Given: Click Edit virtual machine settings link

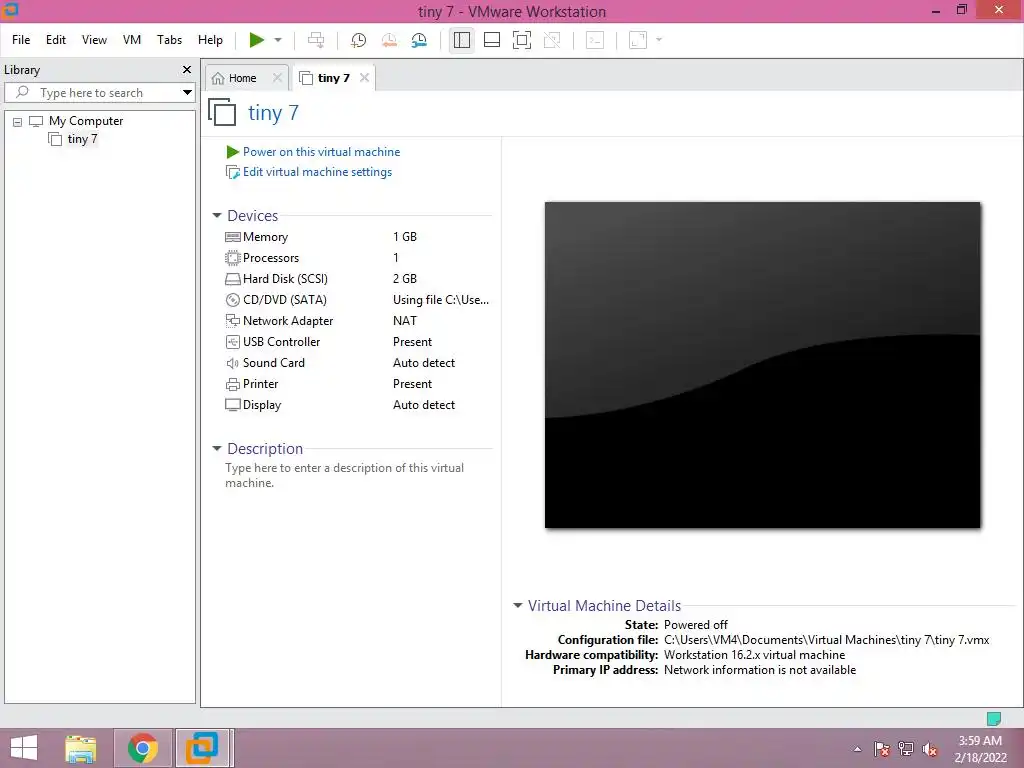Looking at the screenshot, I should pos(317,172).
